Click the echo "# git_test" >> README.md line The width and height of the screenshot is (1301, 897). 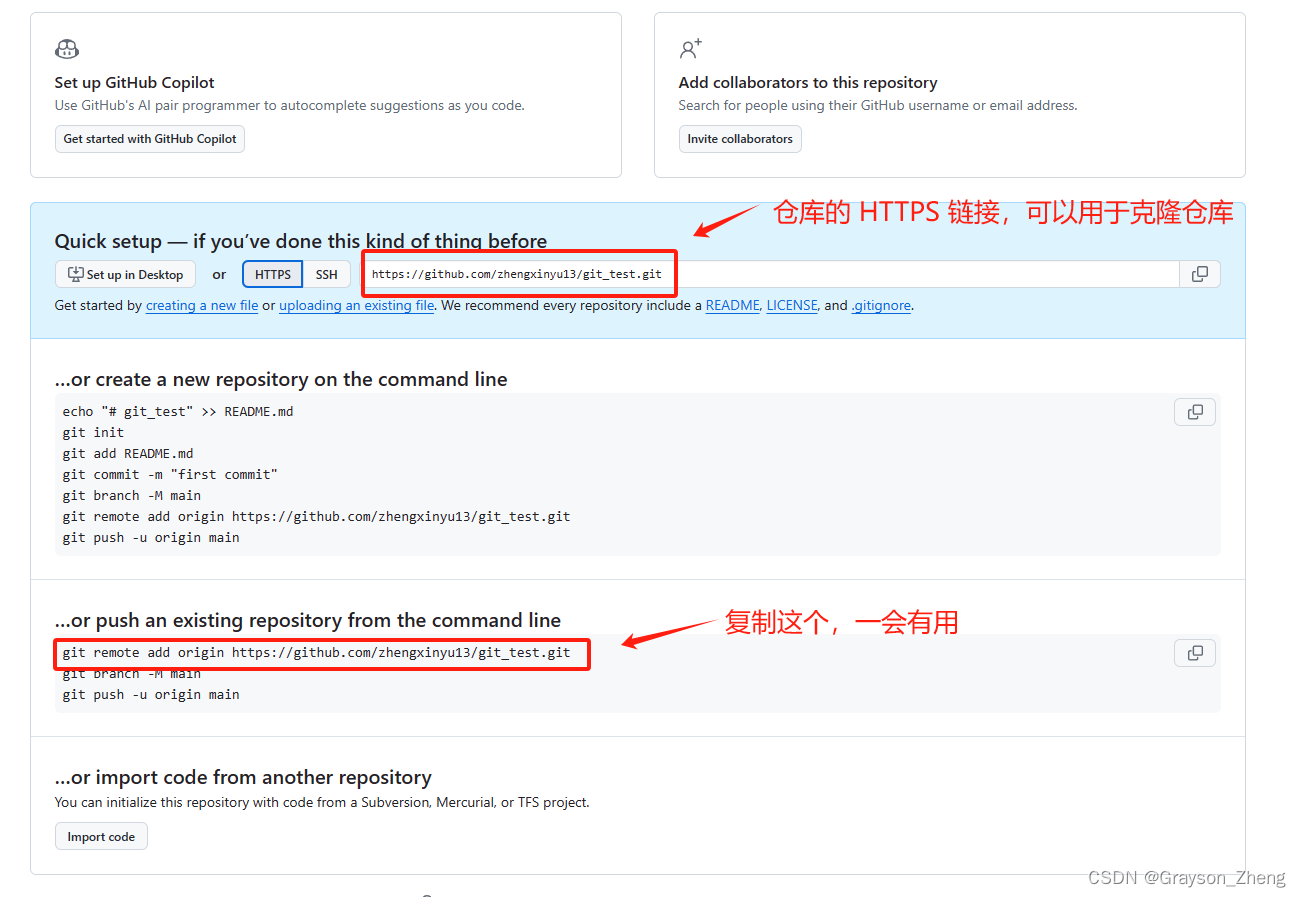coord(178,411)
